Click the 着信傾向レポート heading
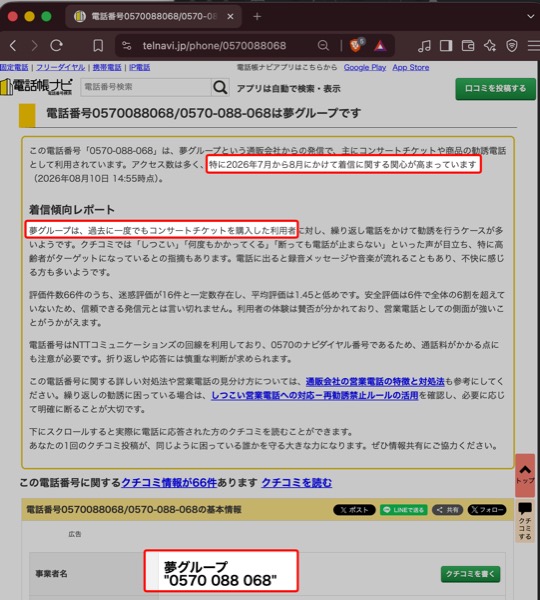The image size is (540, 600). coord(72,210)
